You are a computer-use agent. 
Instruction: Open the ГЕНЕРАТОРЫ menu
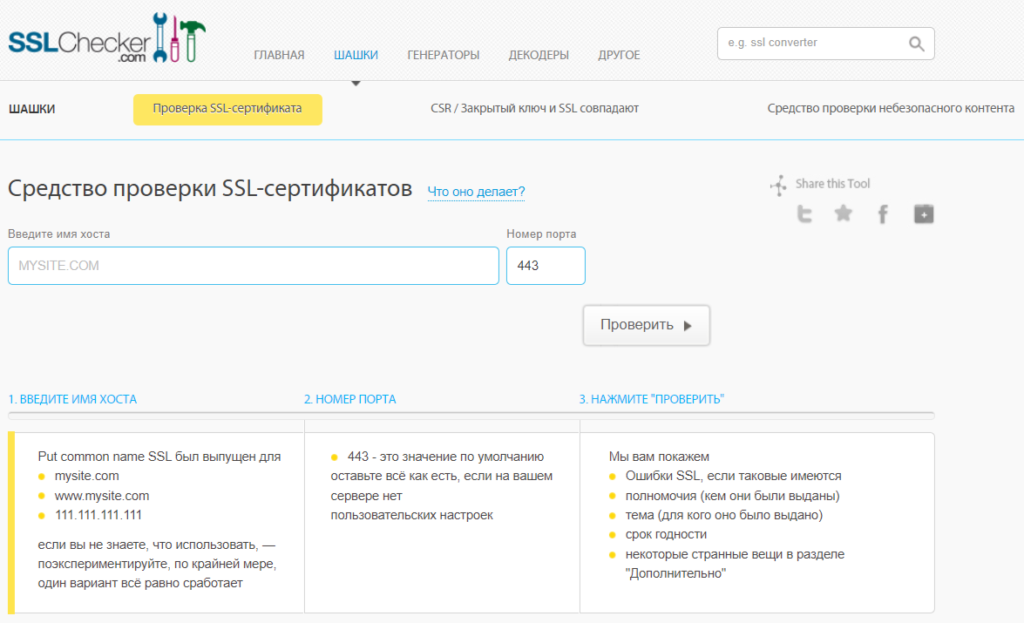coord(443,55)
